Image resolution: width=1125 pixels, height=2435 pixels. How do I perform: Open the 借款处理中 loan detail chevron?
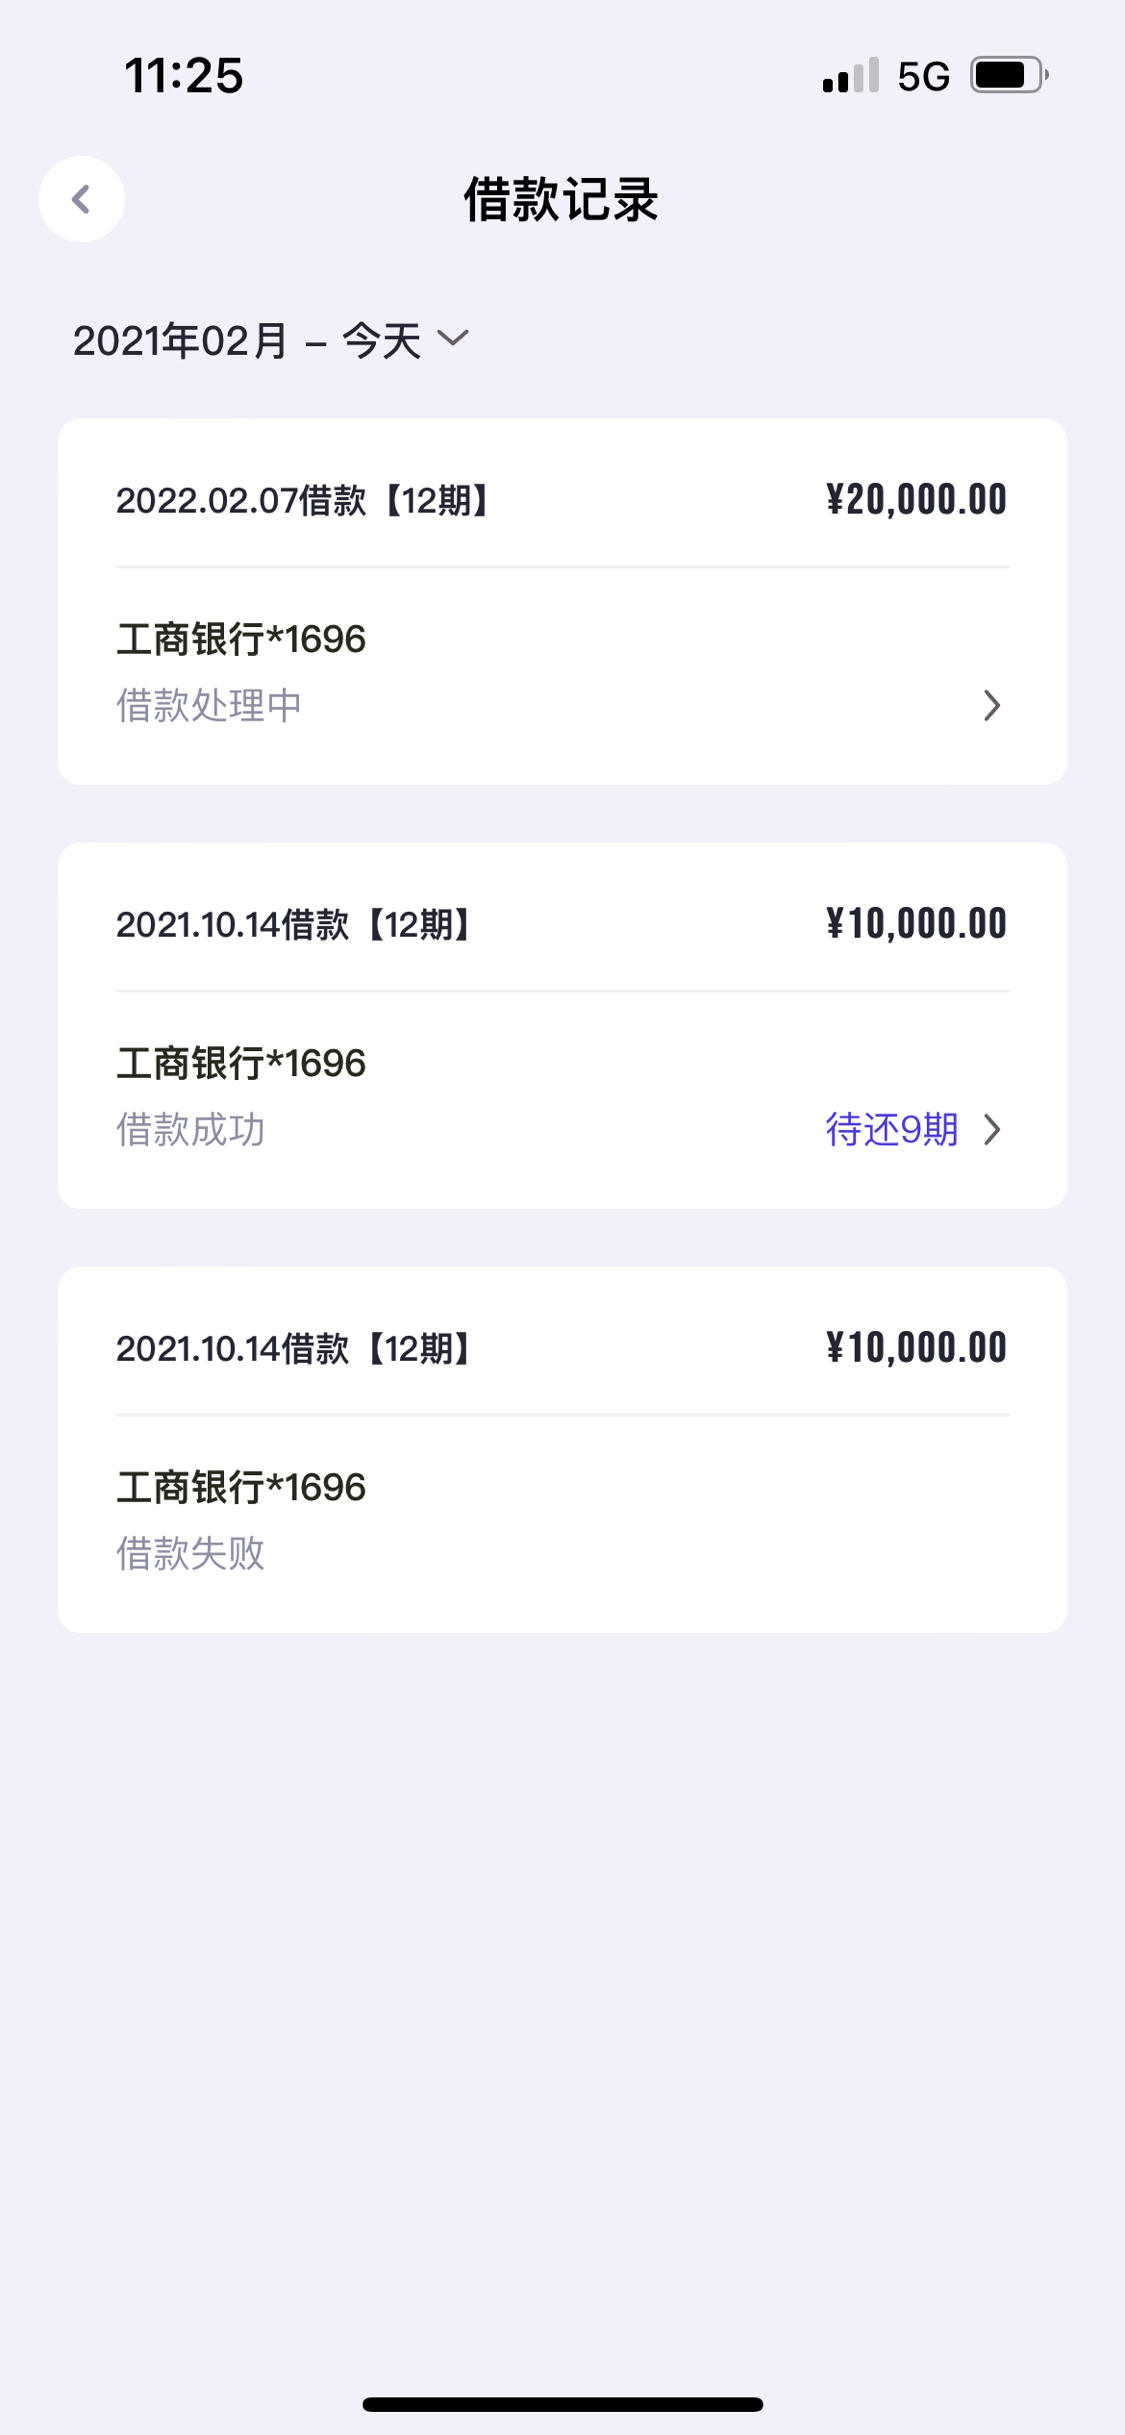click(991, 706)
